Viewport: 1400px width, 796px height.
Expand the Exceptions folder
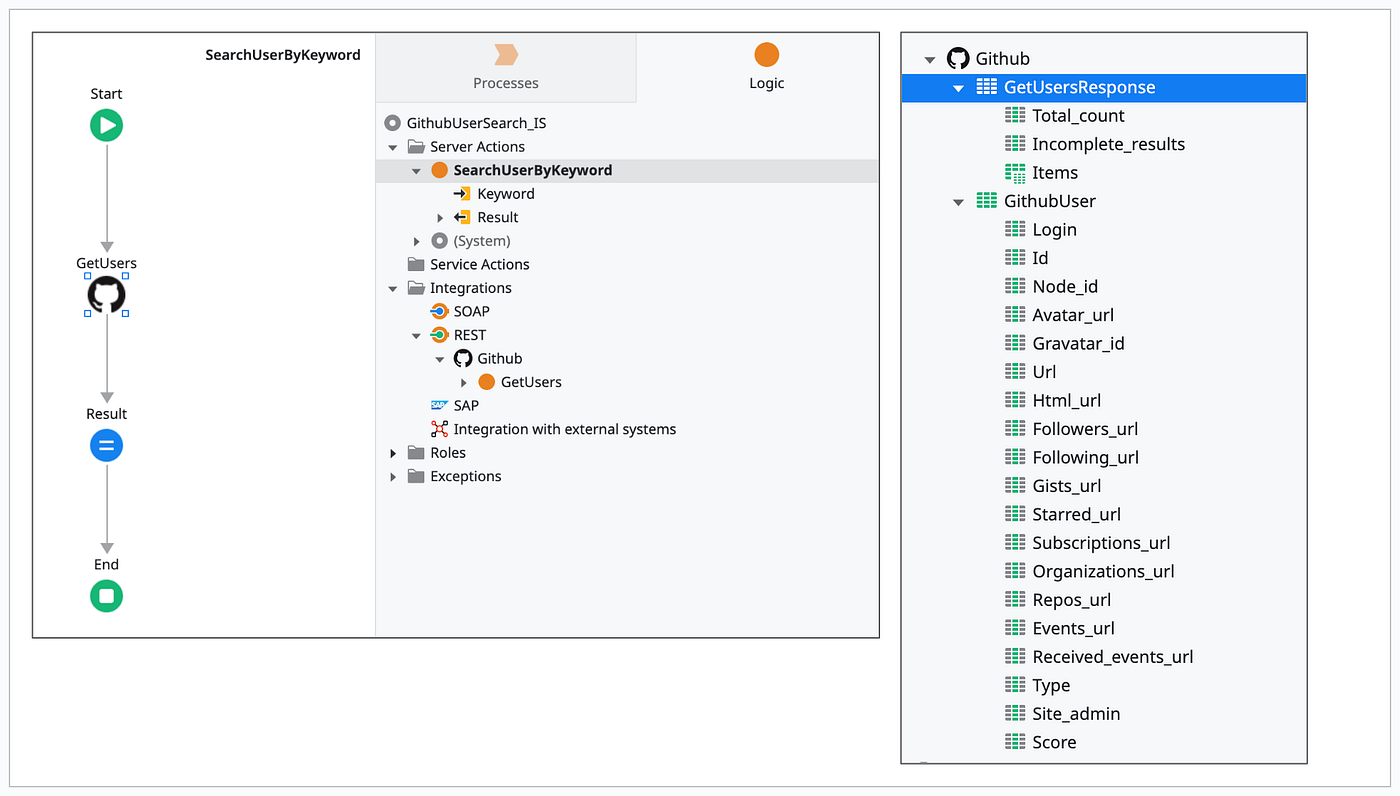tap(393, 477)
